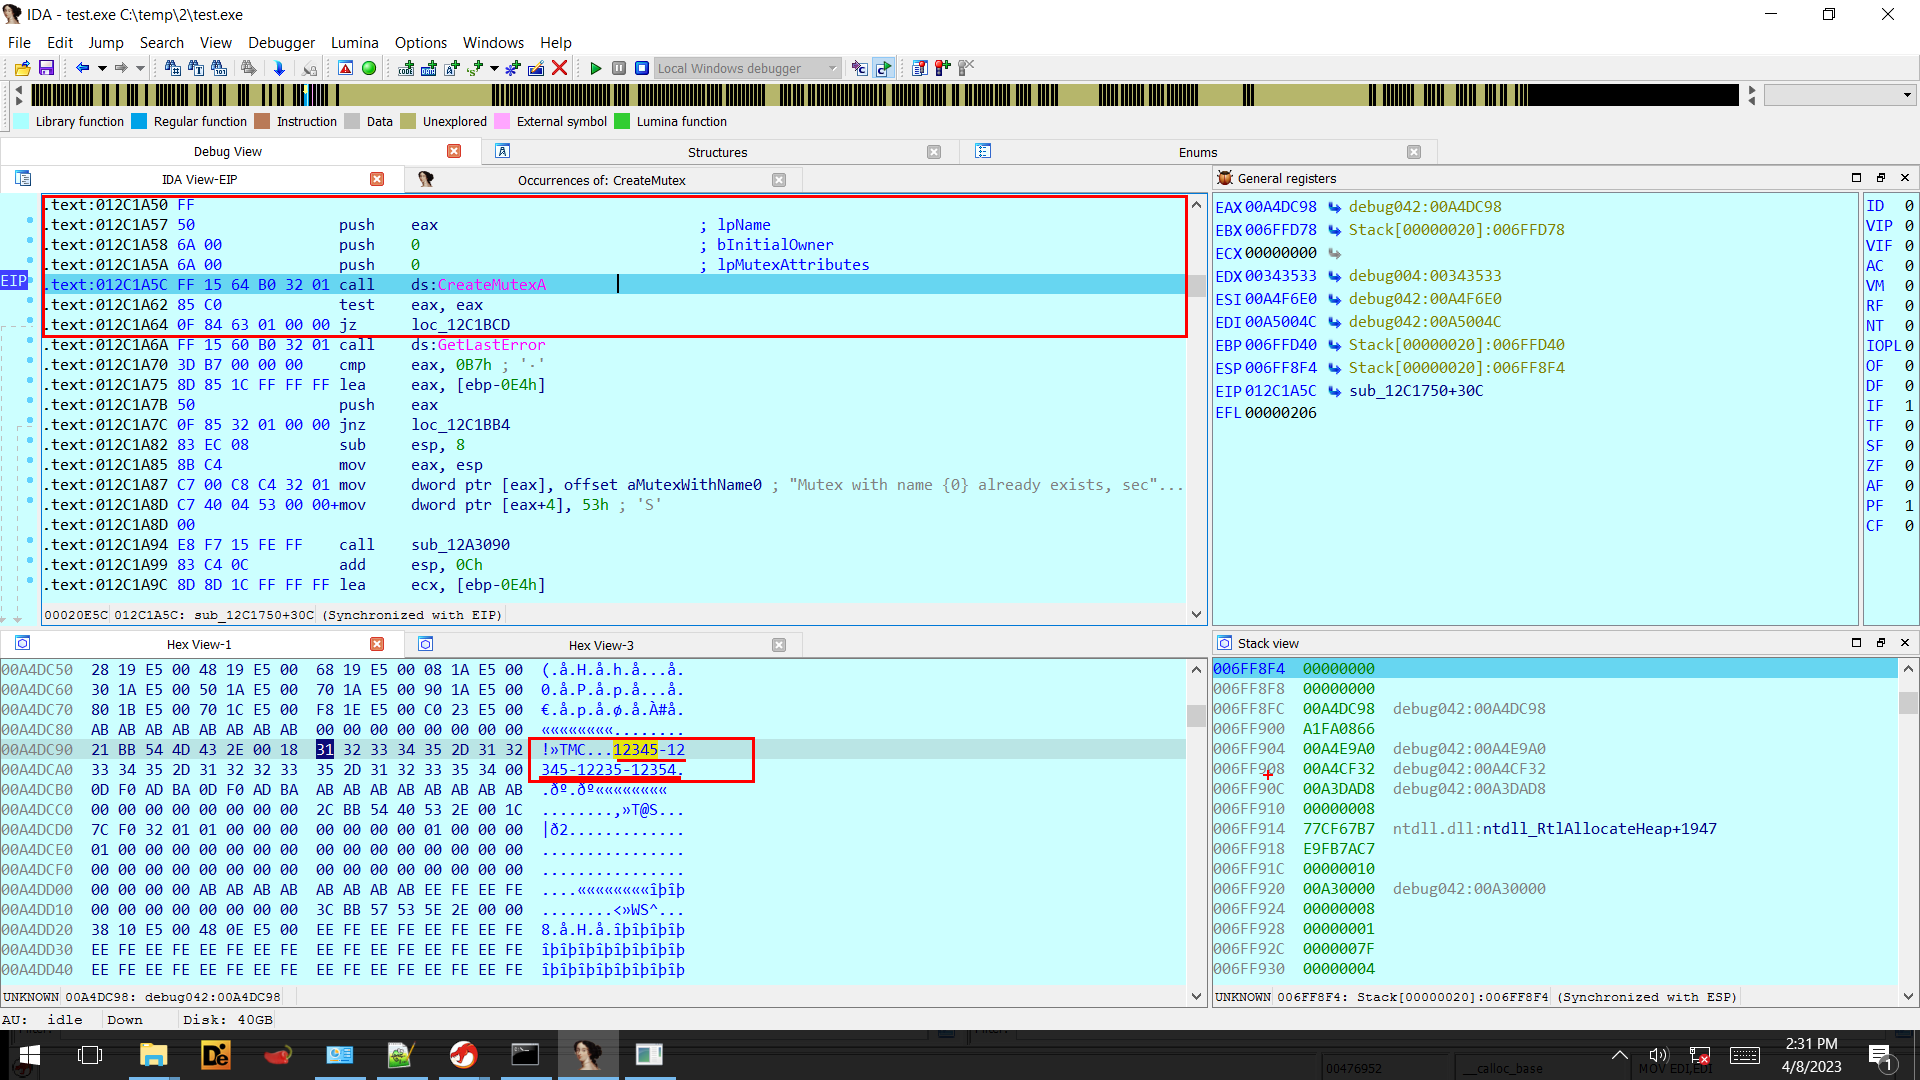Screen dimensions: 1920x1080
Task: Click the green circle breakpoint icon
Action: coord(369,68)
